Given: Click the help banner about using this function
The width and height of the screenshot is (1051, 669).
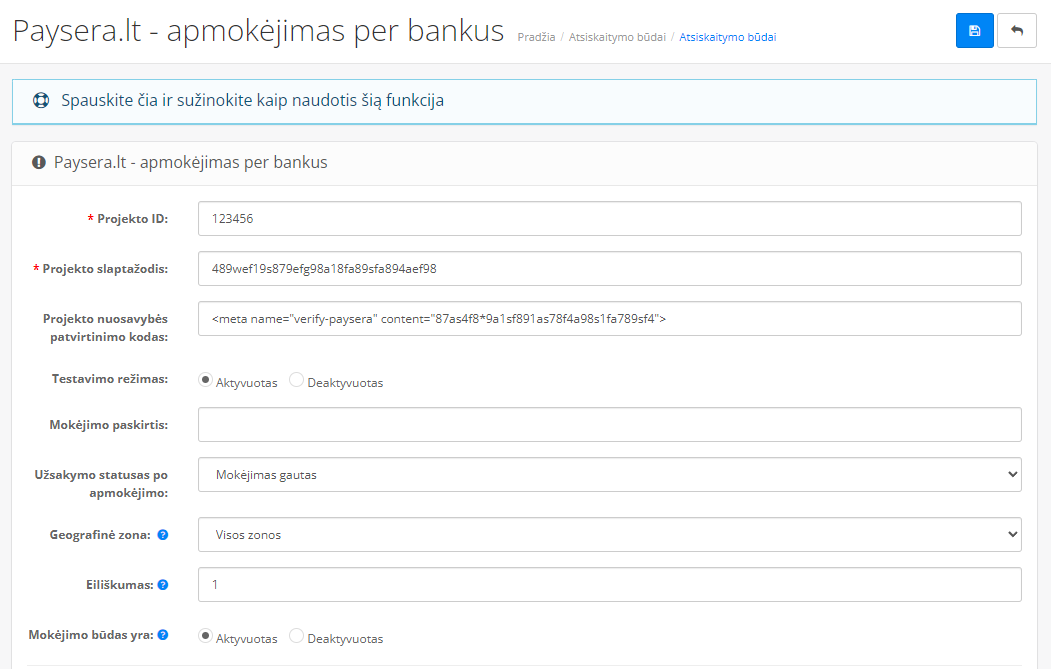Looking at the screenshot, I should click(252, 101).
